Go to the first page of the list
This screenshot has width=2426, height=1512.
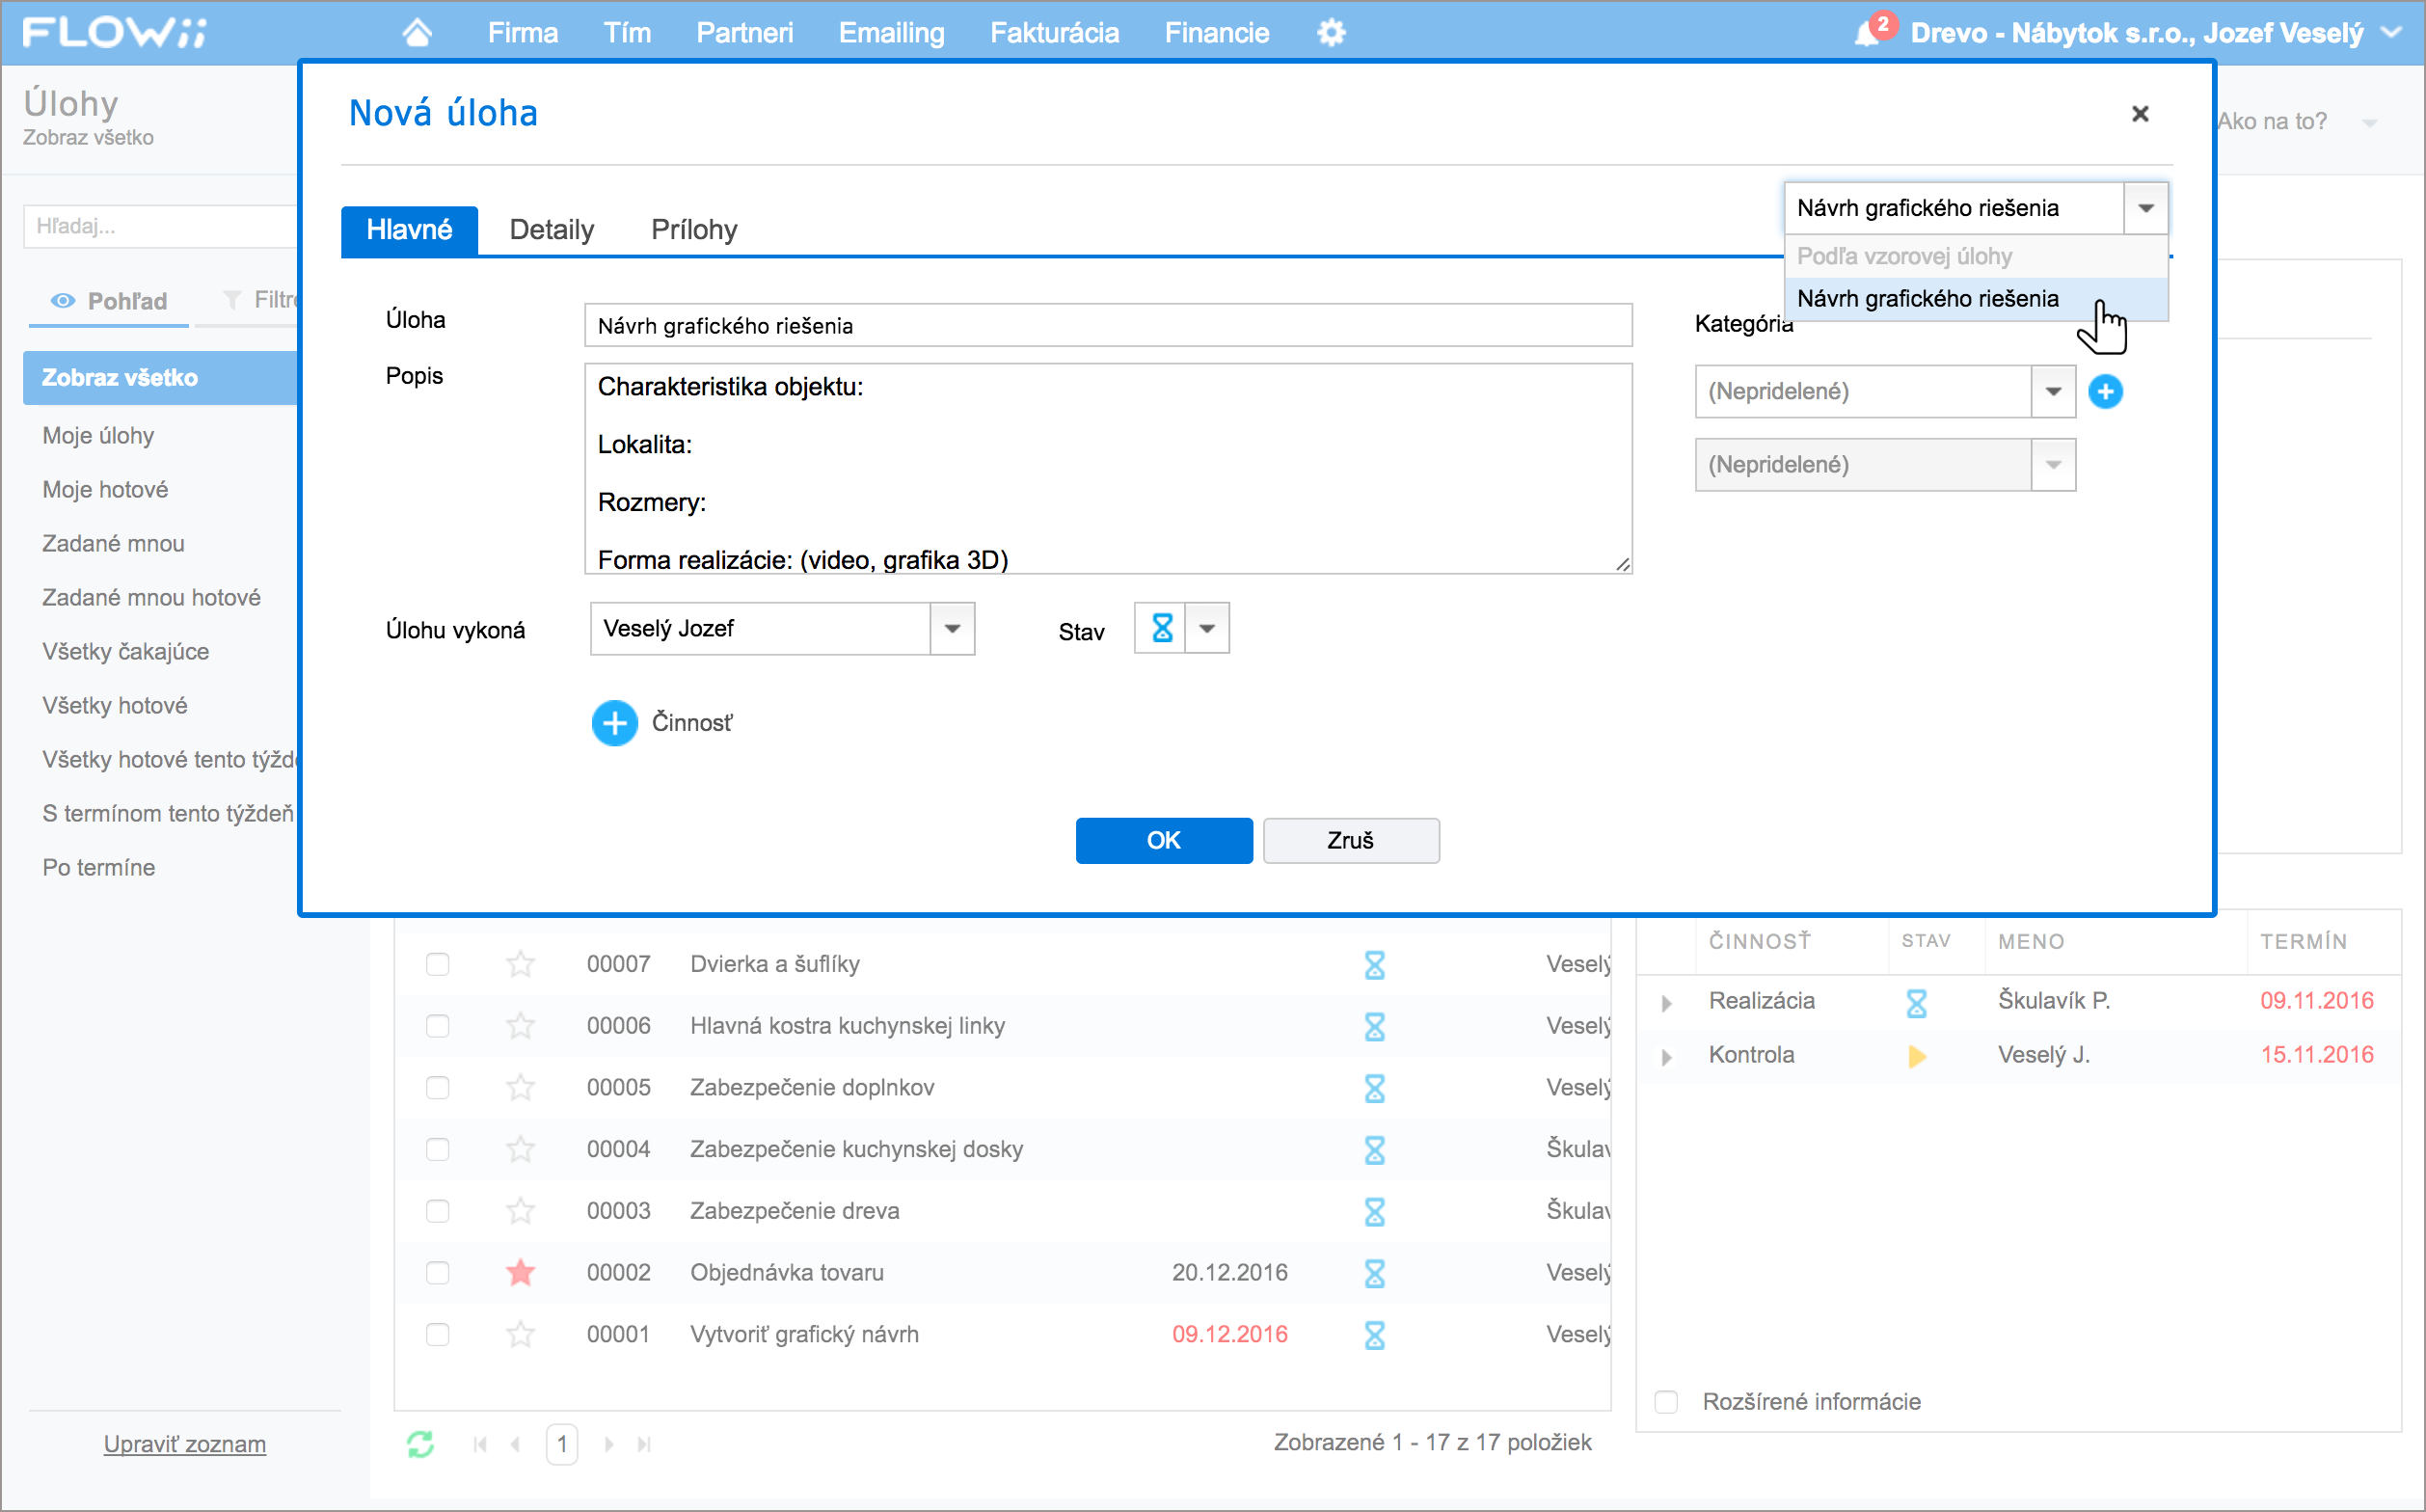point(480,1444)
